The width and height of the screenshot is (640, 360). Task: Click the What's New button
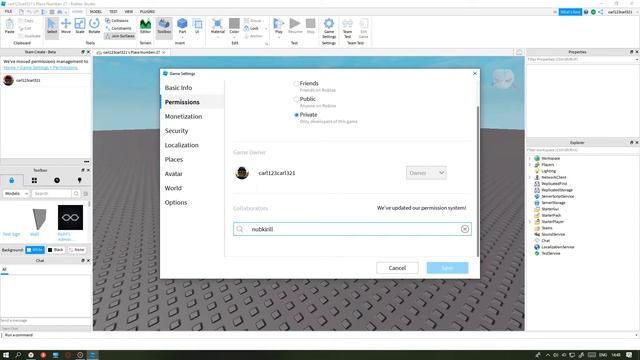coord(570,12)
